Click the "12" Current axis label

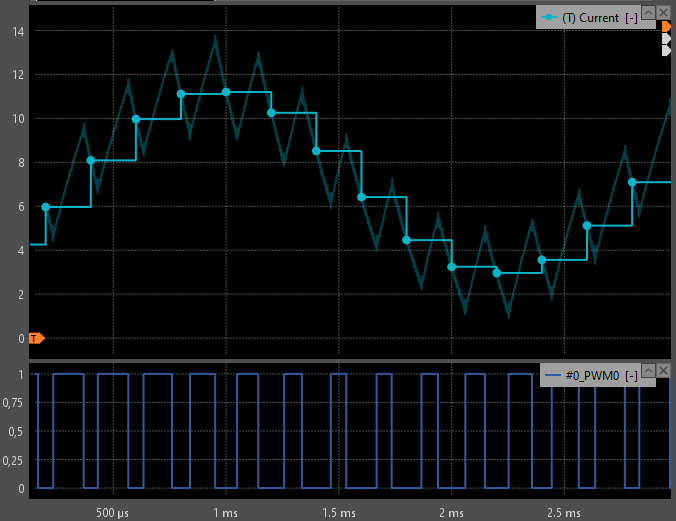coord(18,75)
